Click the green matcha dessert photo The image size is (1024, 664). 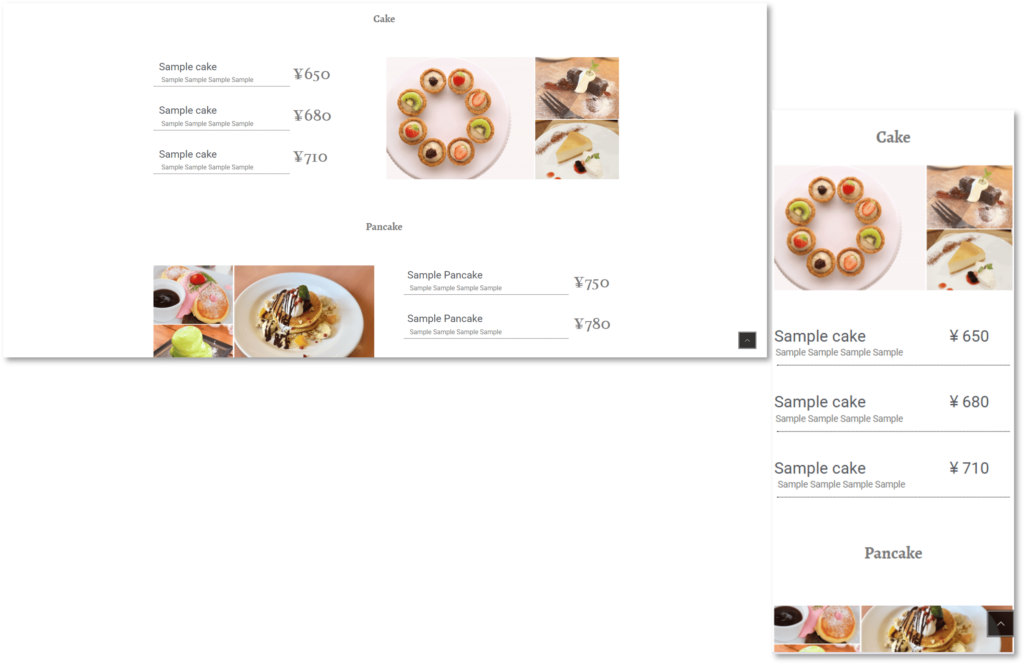click(x=193, y=341)
